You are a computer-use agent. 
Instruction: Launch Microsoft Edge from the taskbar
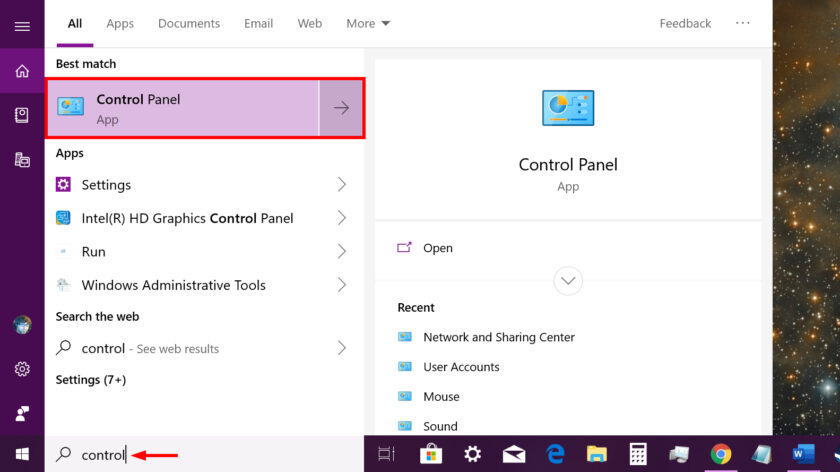pos(556,454)
